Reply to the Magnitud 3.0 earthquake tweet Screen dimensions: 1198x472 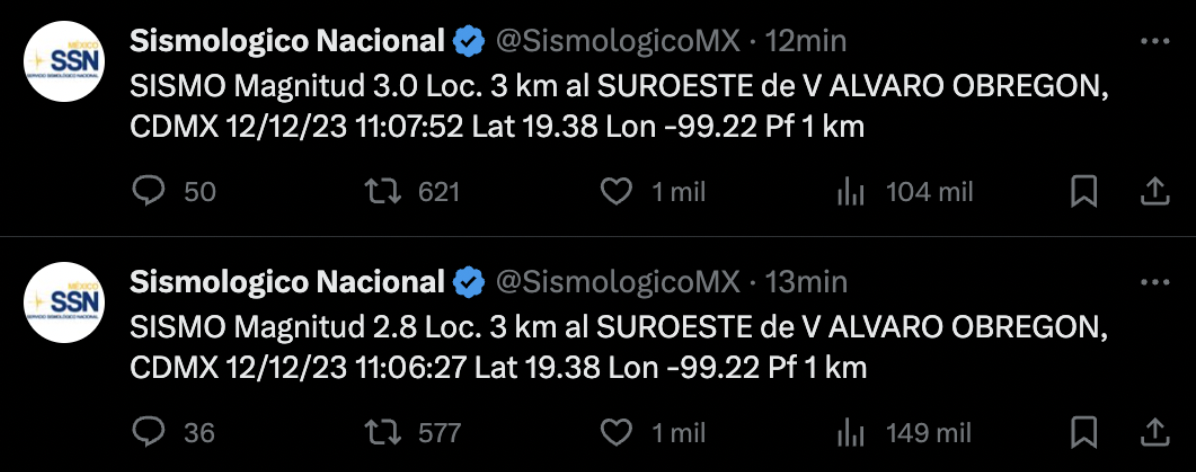click(x=149, y=191)
